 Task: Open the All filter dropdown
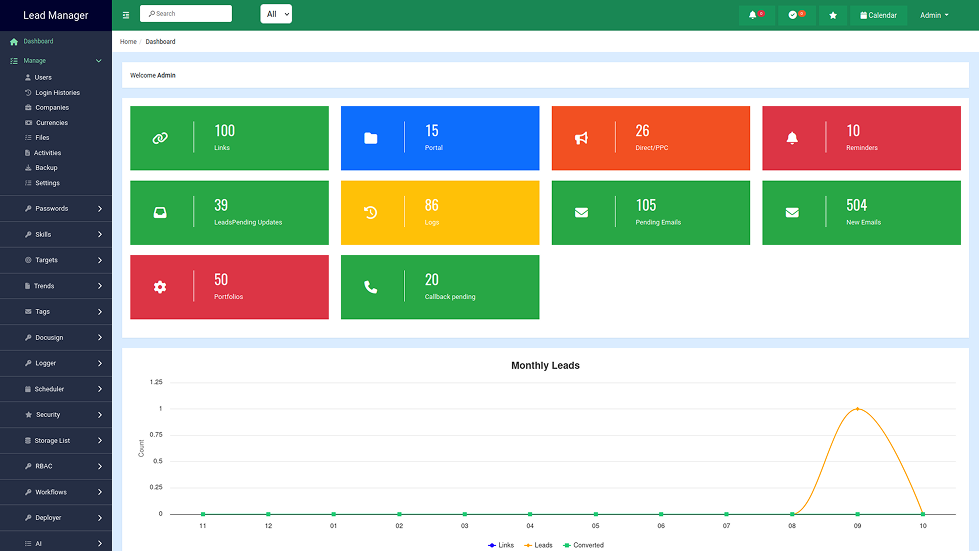click(x=276, y=14)
